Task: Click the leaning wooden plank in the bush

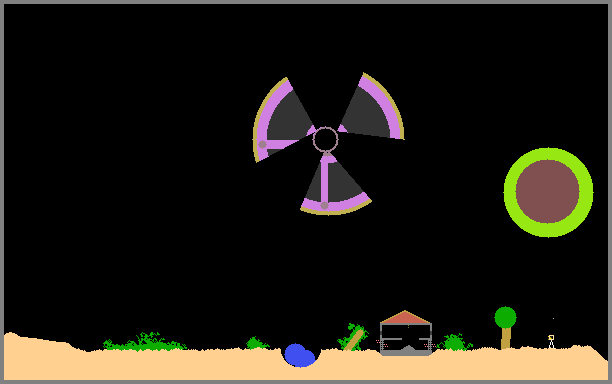Action: (x=354, y=340)
